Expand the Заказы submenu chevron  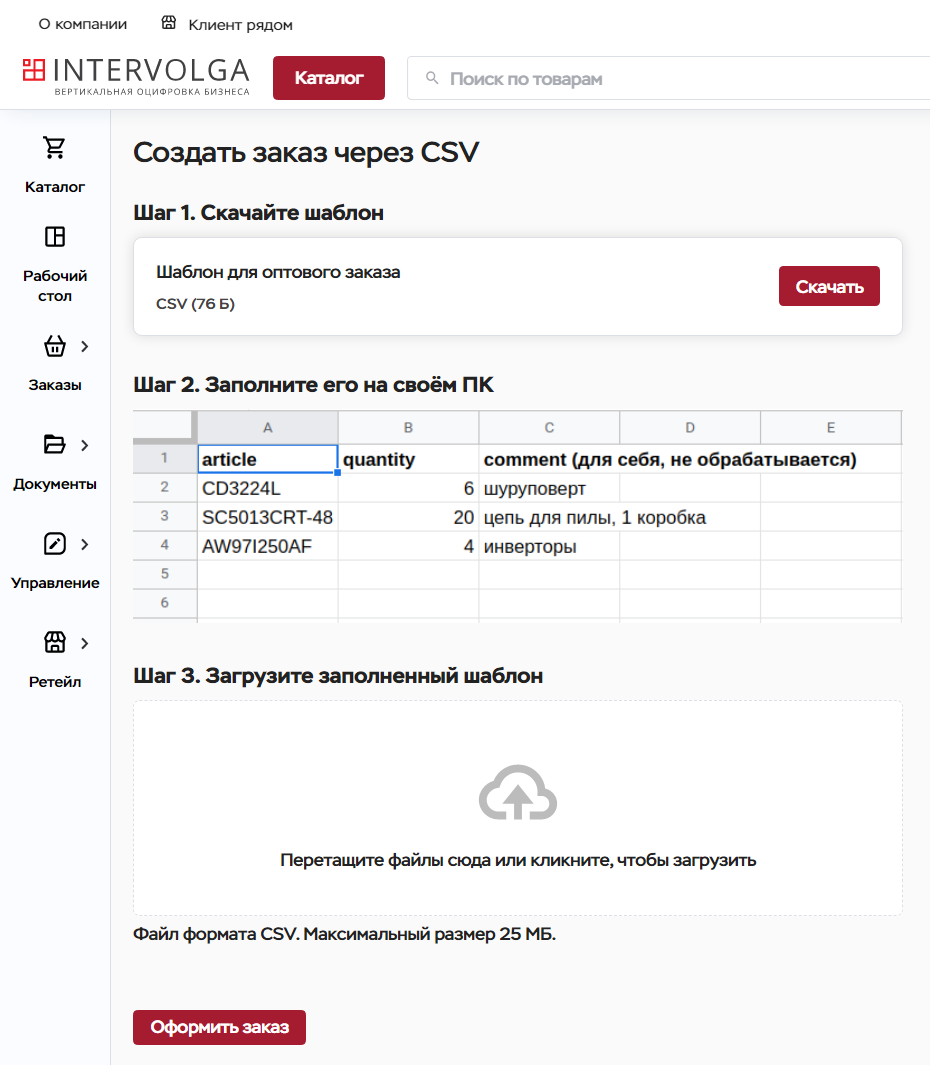[x=85, y=346]
